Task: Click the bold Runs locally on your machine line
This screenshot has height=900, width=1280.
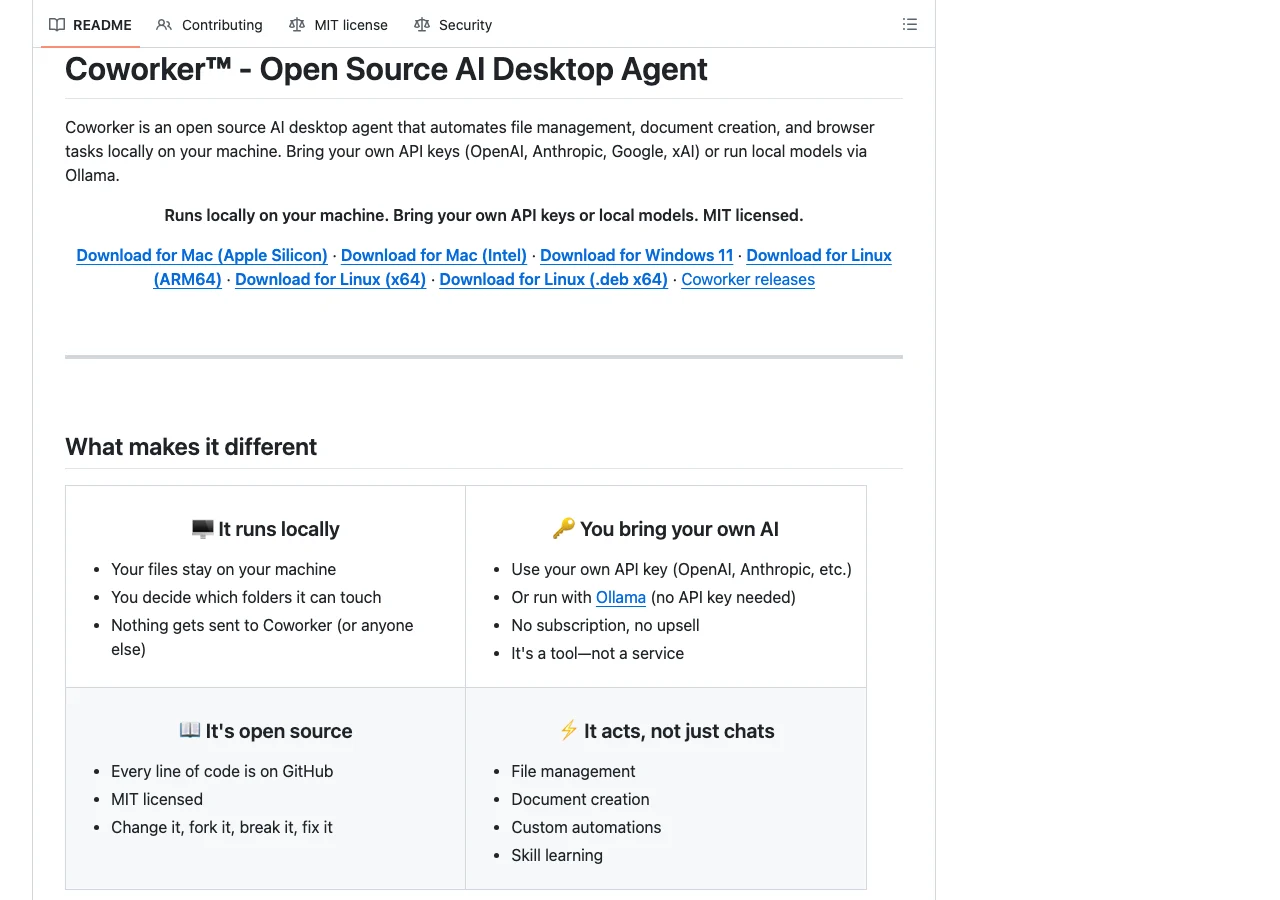Action: tap(484, 215)
